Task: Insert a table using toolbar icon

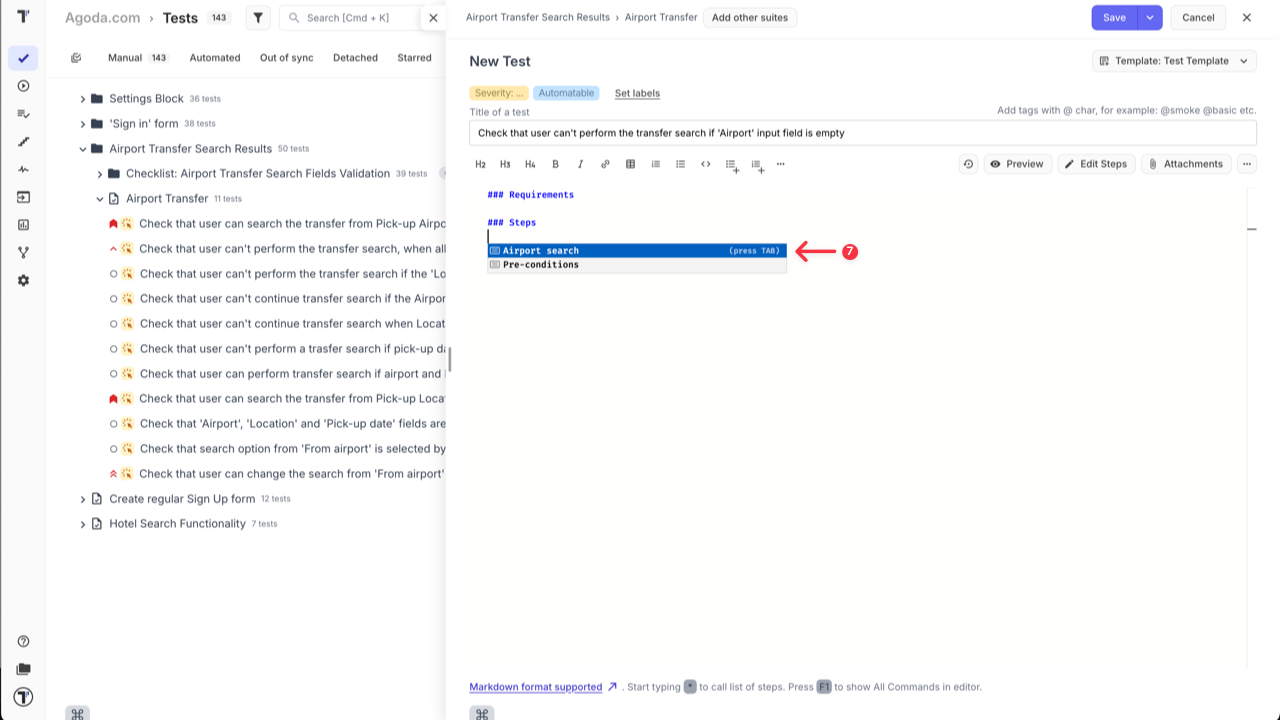Action: (x=630, y=164)
